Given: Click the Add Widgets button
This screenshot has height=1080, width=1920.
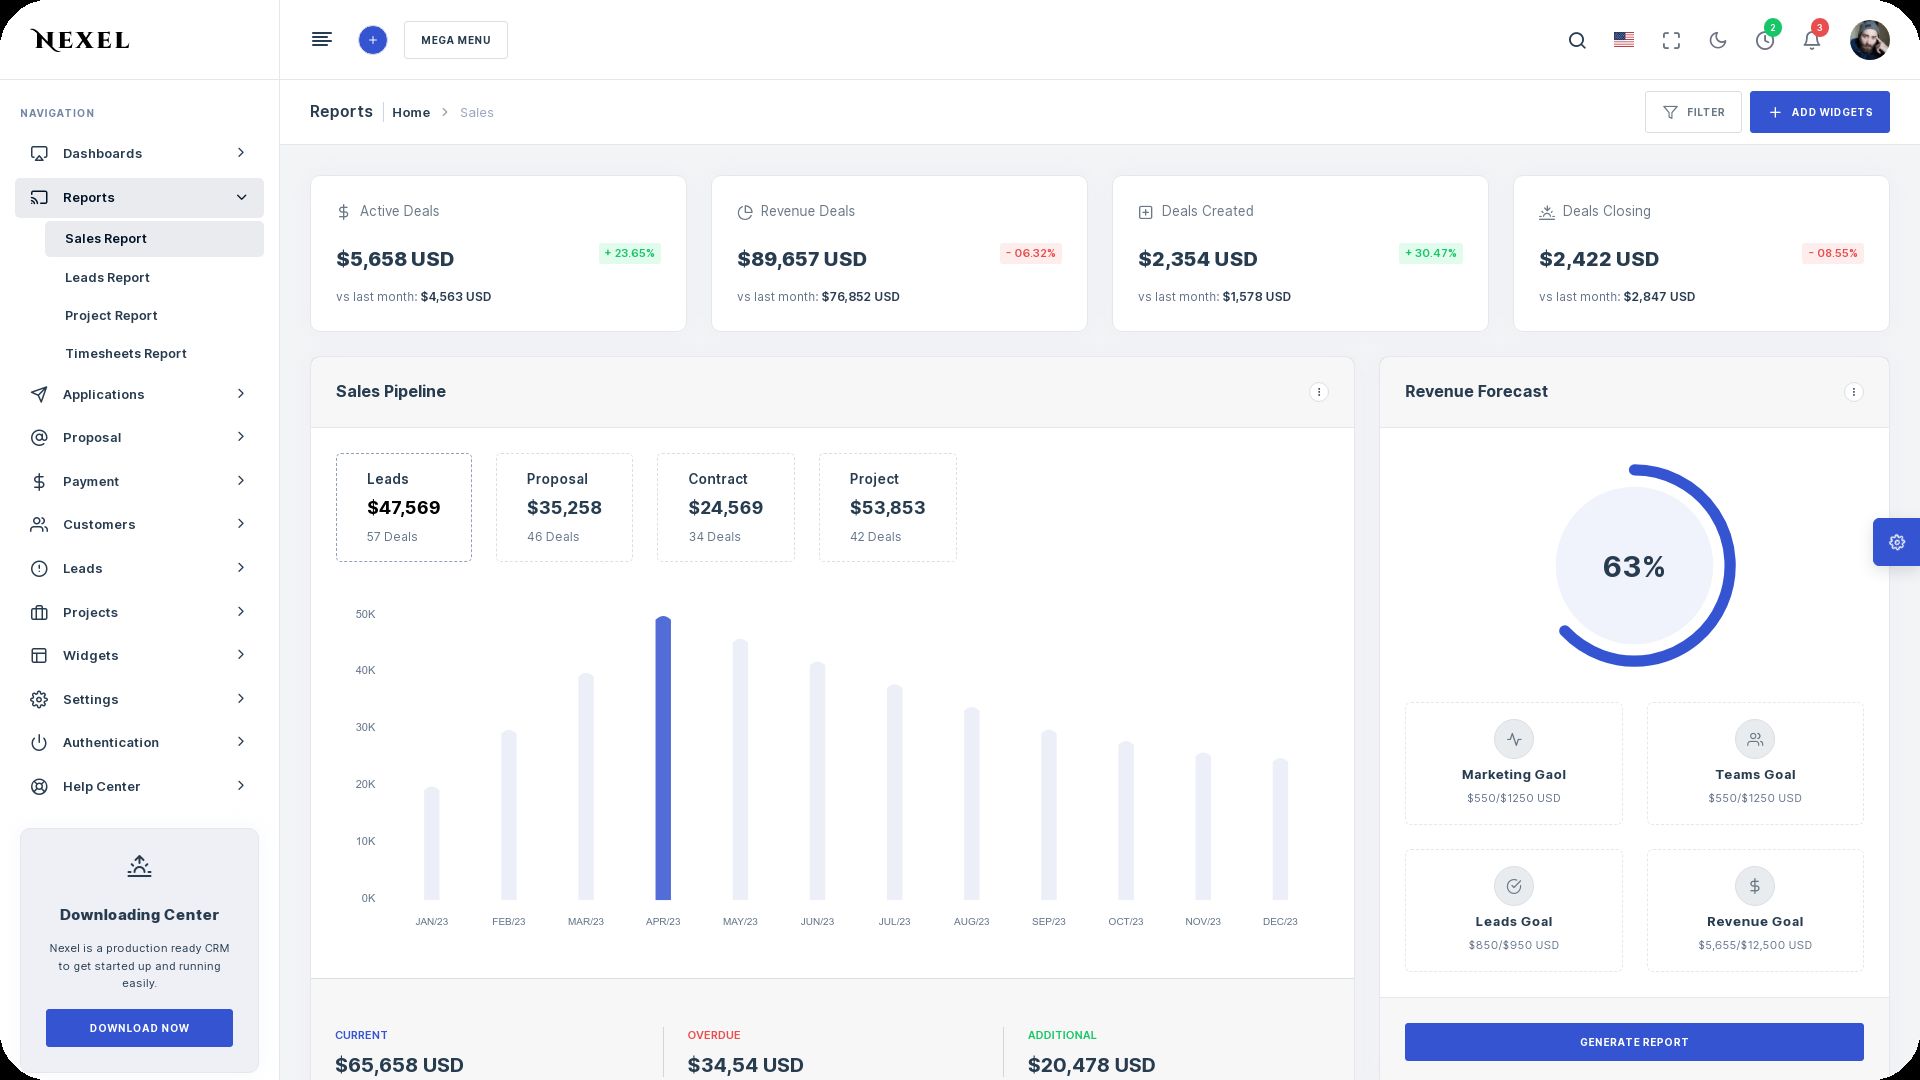Looking at the screenshot, I should tap(1819, 112).
